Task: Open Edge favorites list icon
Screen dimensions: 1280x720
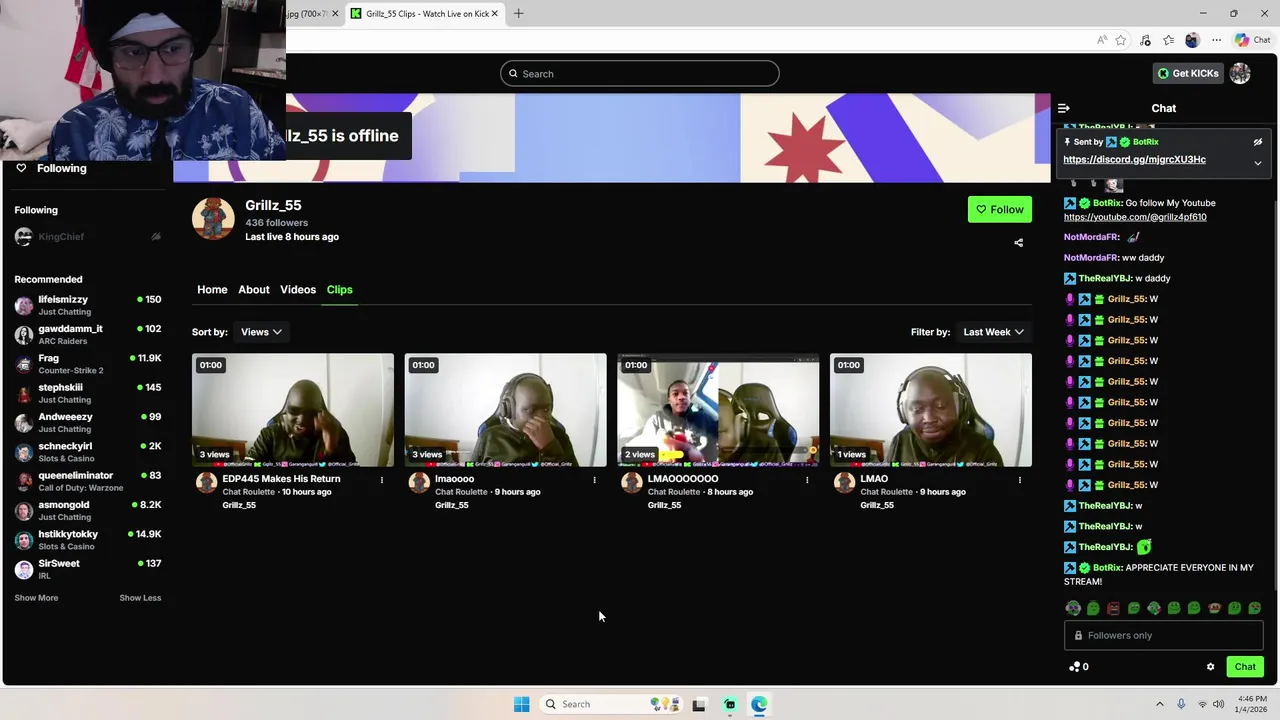Action: pyautogui.click(x=1168, y=40)
